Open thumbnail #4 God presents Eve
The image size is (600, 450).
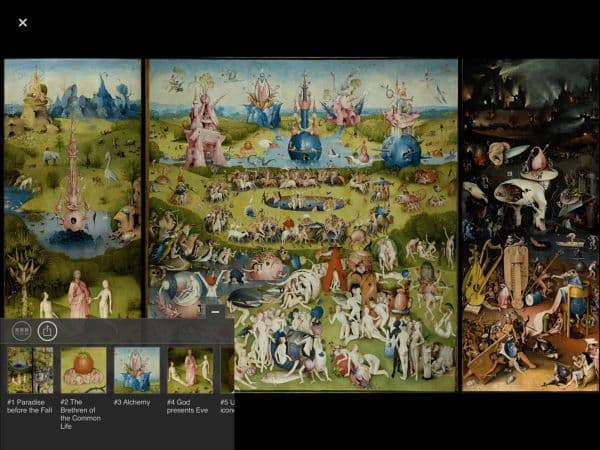pos(190,370)
